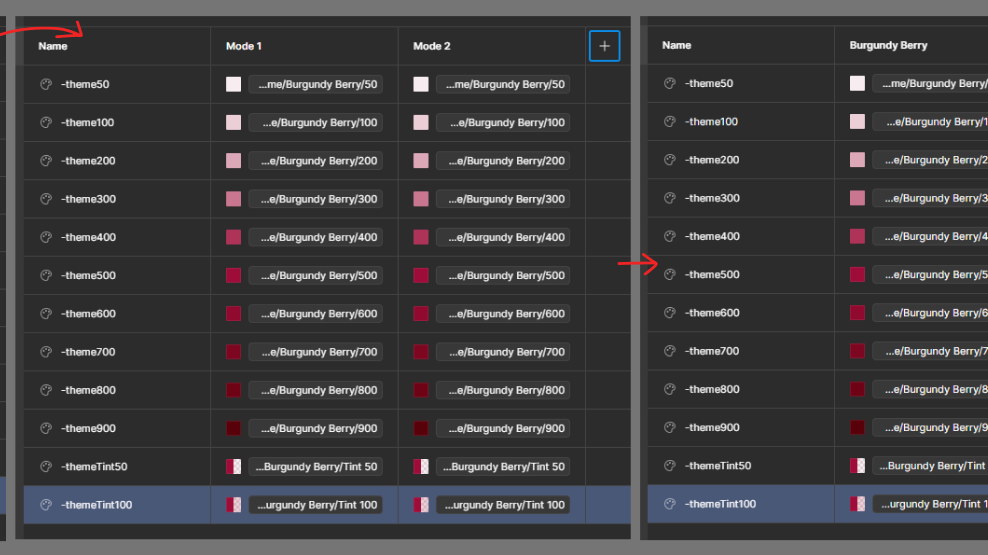Click the -theme600 variable name in the right panel

click(x=712, y=312)
